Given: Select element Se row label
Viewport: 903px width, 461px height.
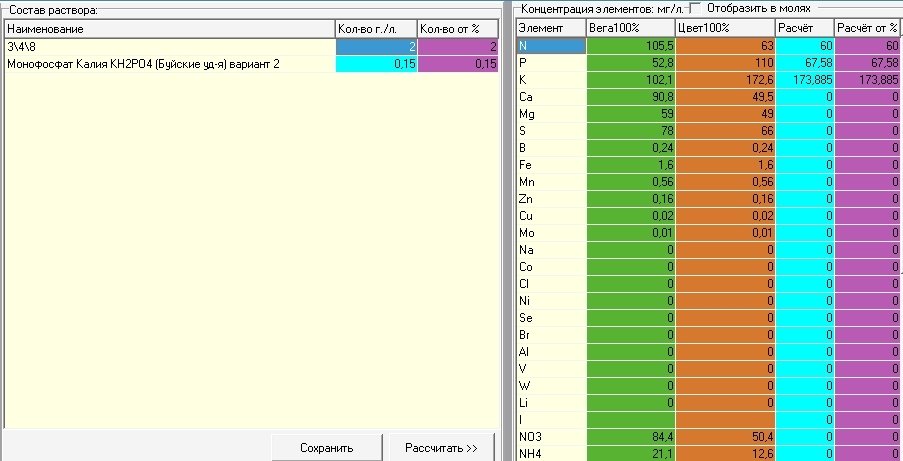Looking at the screenshot, I should pos(551,318).
